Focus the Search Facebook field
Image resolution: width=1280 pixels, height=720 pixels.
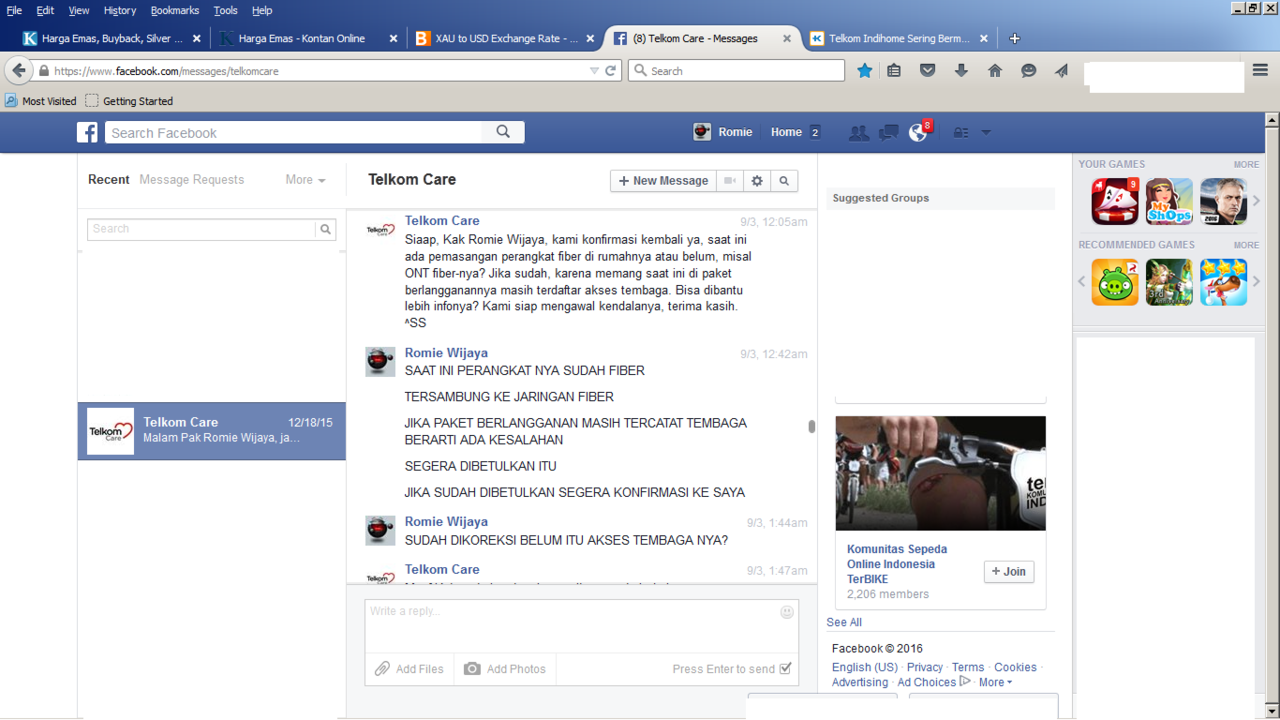click(x=293, y=132)
